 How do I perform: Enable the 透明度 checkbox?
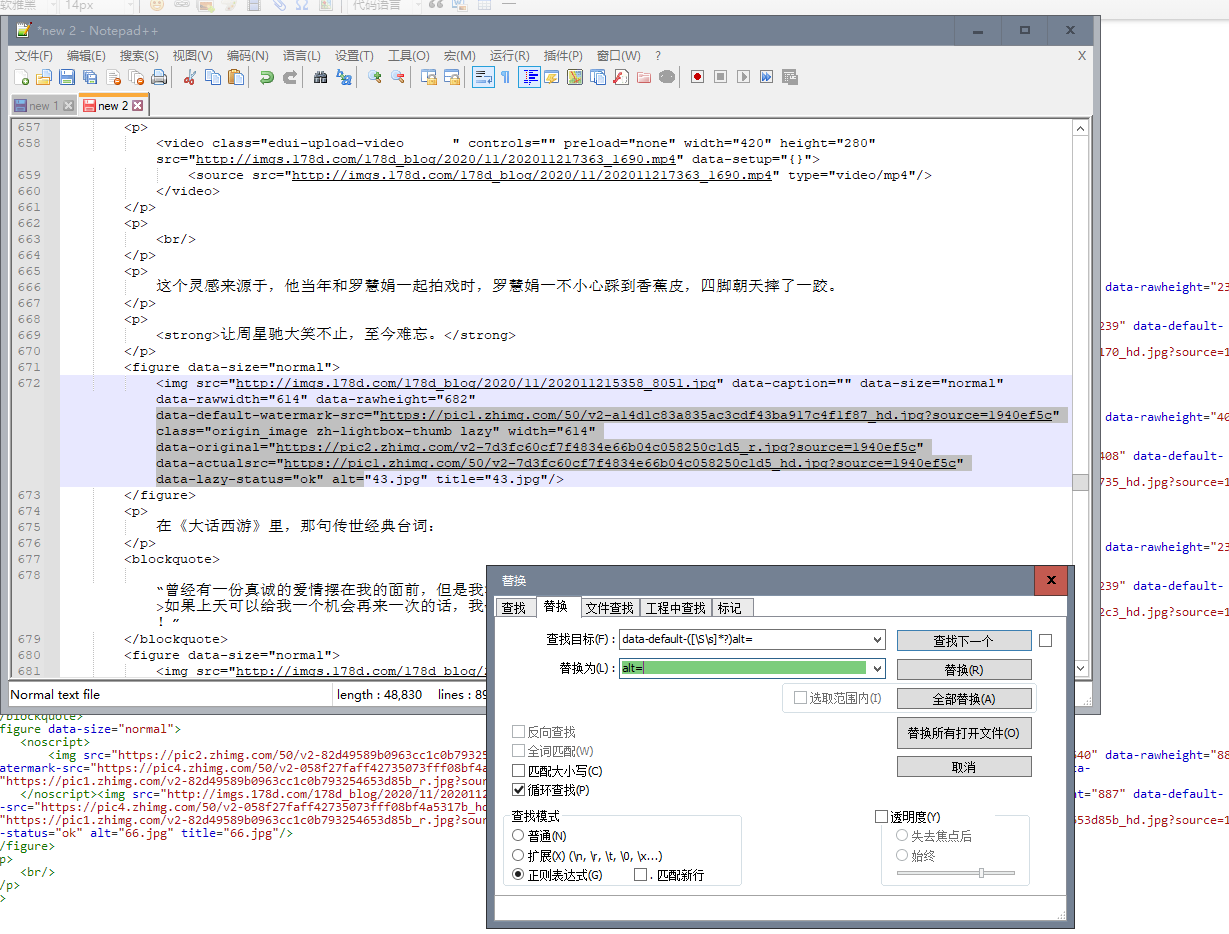point(881,817)
